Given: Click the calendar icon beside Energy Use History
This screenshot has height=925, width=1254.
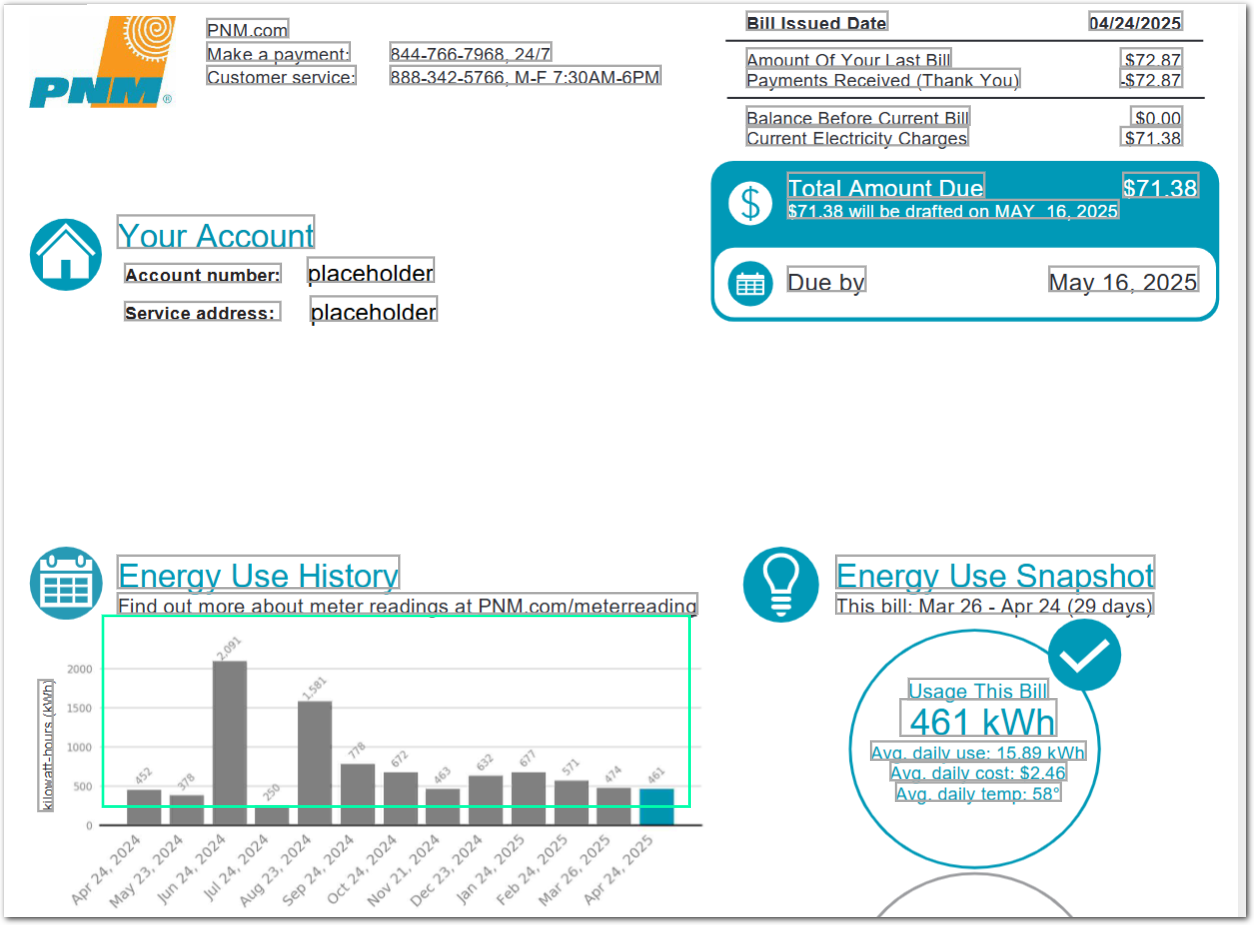Looking at the screenshot, I should coord(67,583).
